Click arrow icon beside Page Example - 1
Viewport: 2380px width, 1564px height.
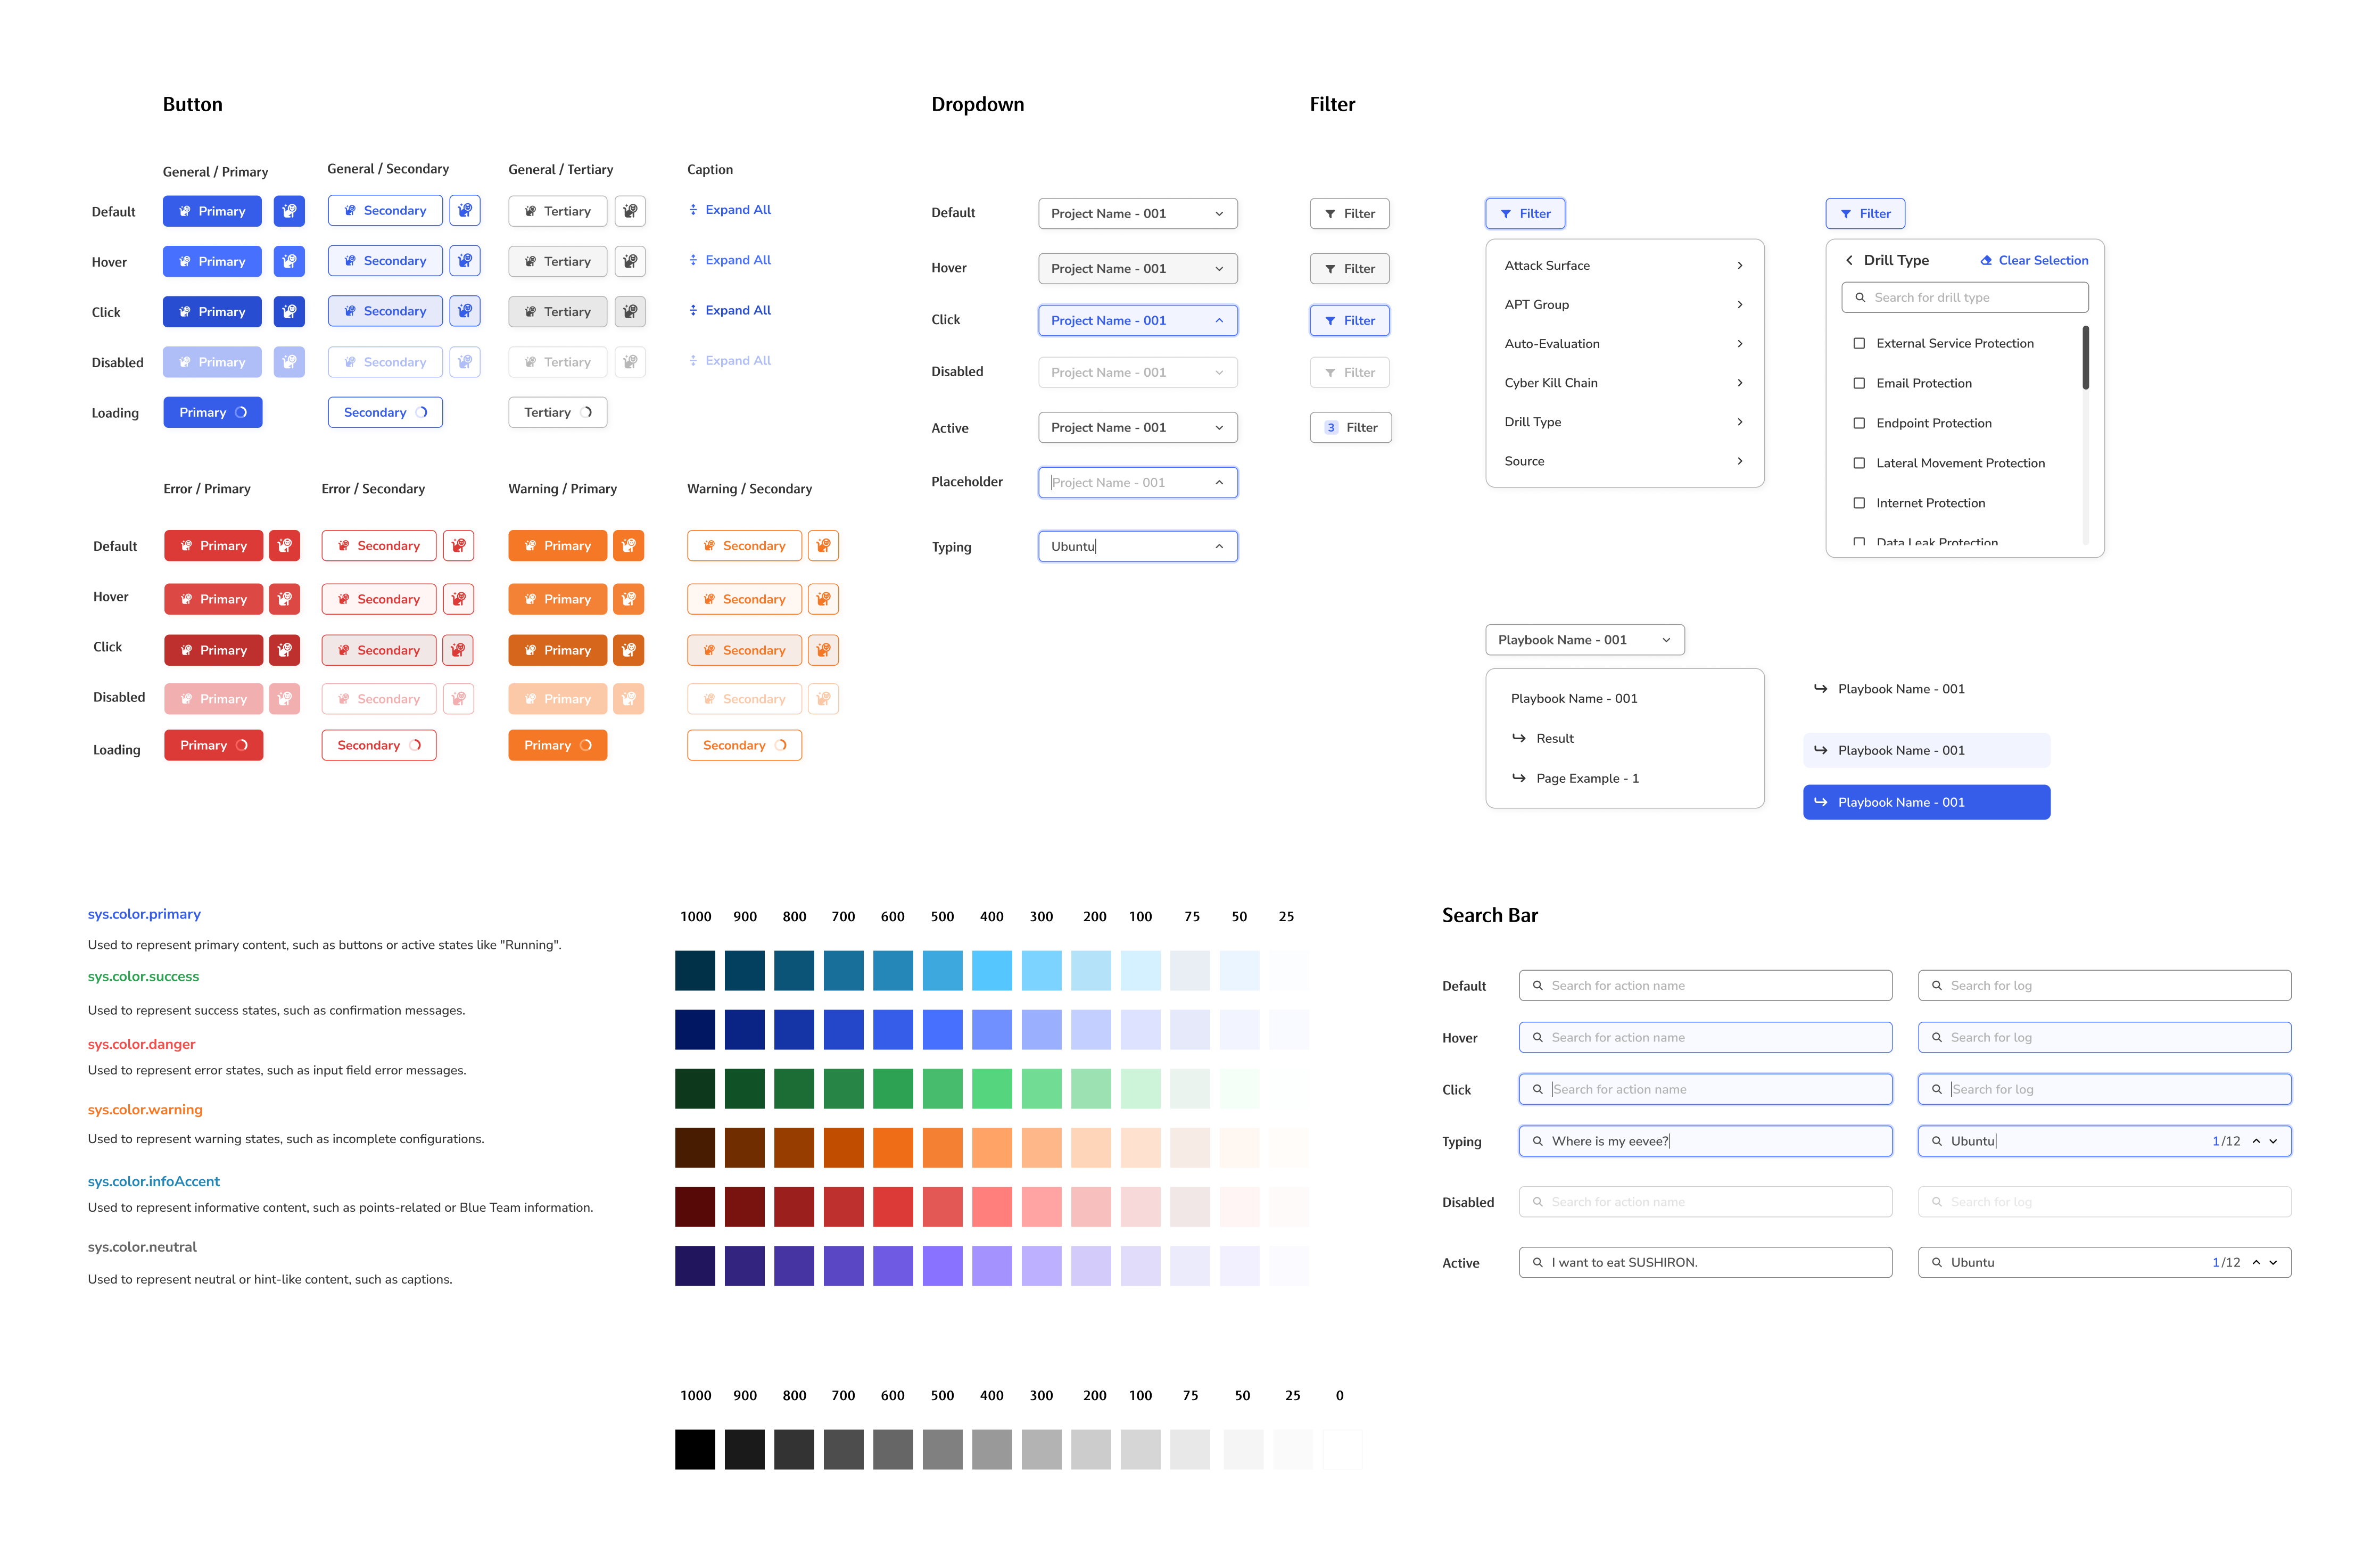coord(1519,778)
